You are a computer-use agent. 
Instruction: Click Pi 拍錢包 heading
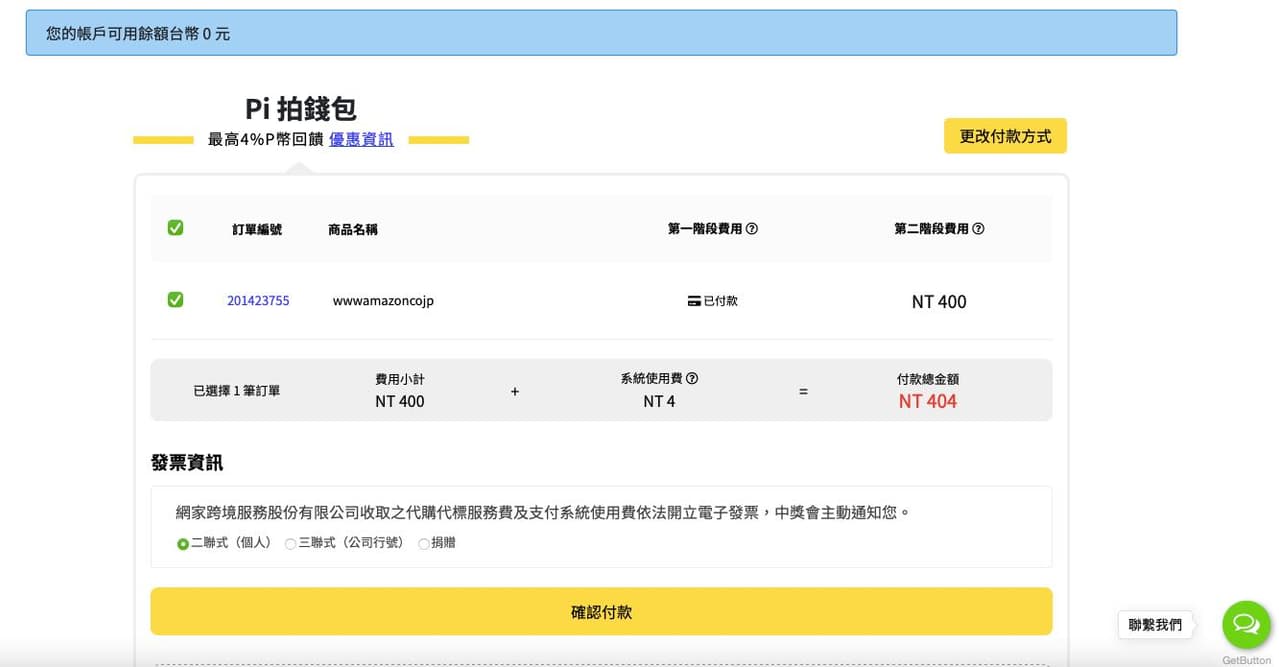301,109
